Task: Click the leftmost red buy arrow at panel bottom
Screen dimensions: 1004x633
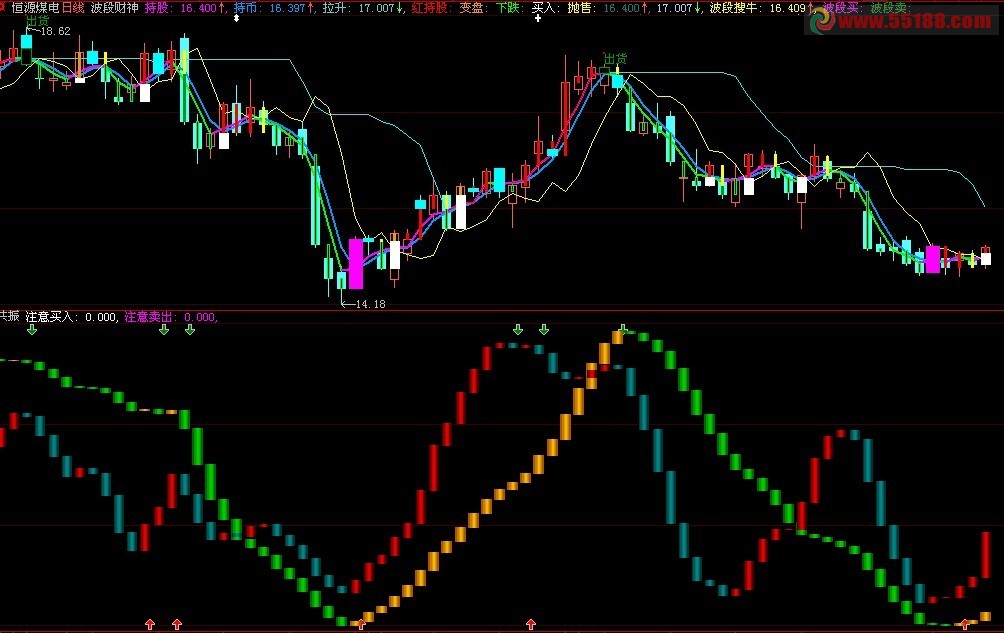Action: click(150, 624)
